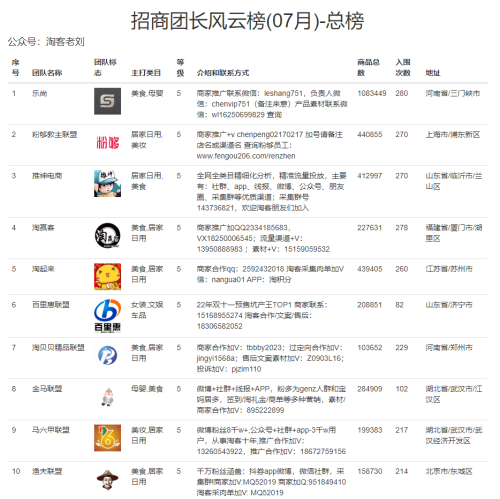Click 金马联盟's entry count 102
The height and width of the screenshot is (499, 500).
coord(402,389)
